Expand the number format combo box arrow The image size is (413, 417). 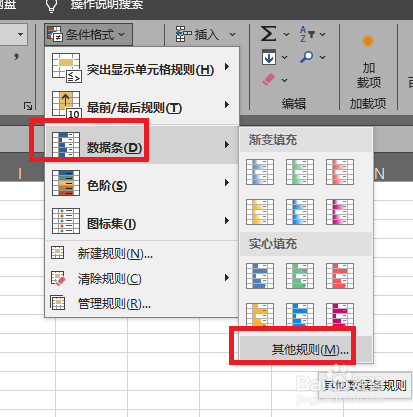(20, 34)
